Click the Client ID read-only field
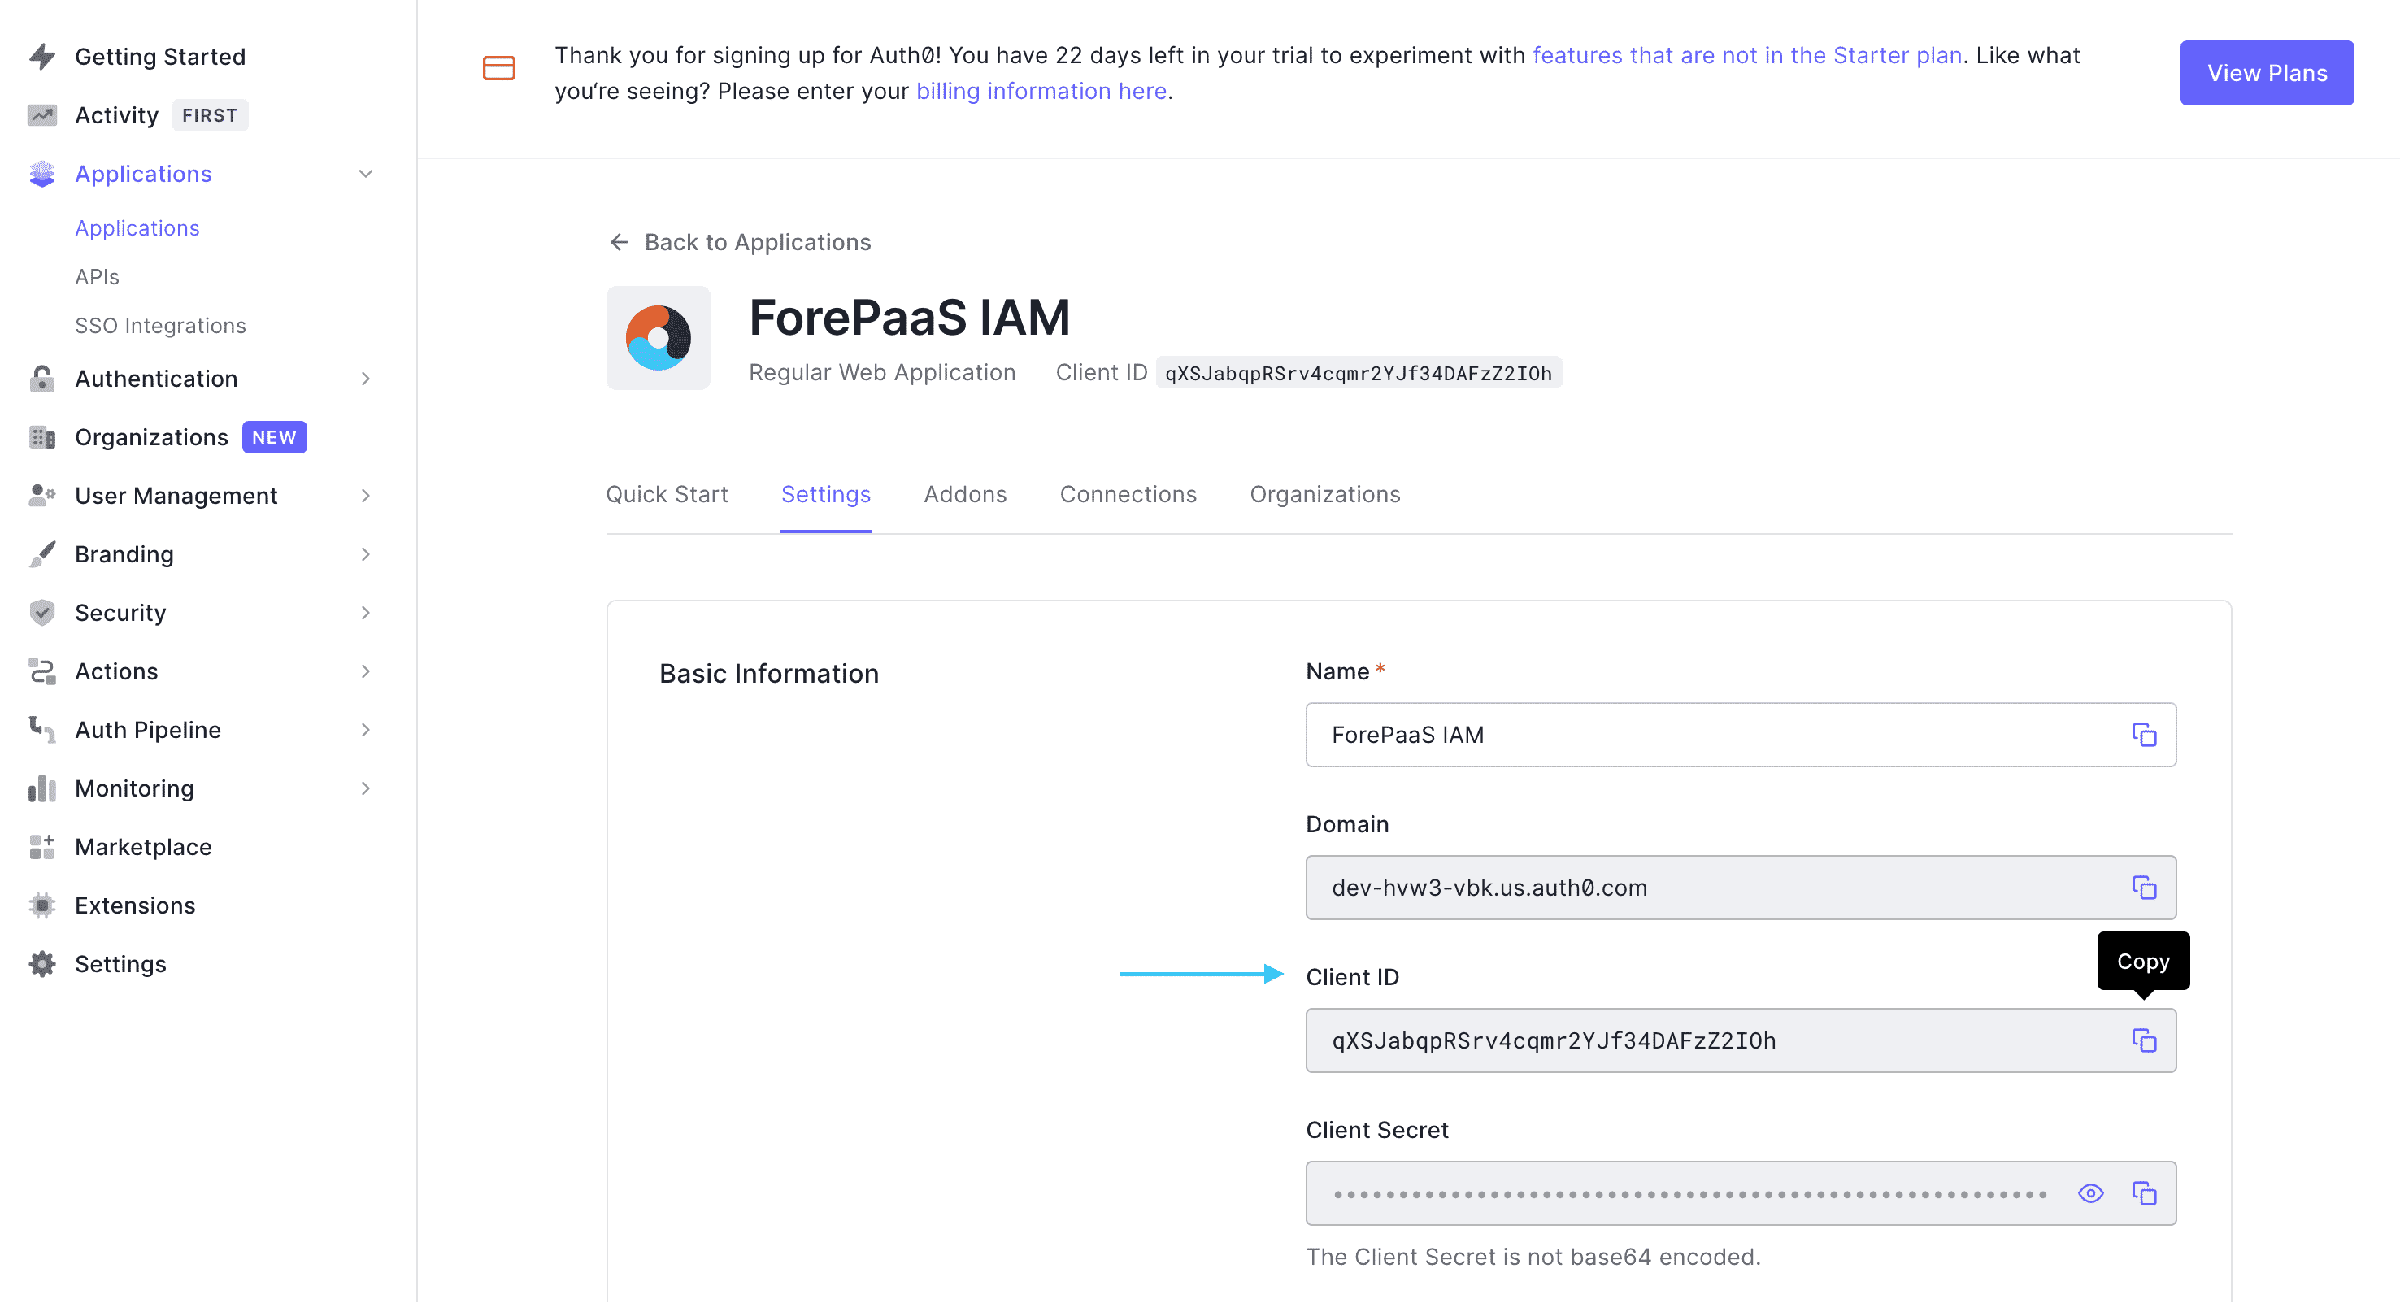Image resolution: width=2400 pixels, height=1302 pixels. click(1741, 1041)
